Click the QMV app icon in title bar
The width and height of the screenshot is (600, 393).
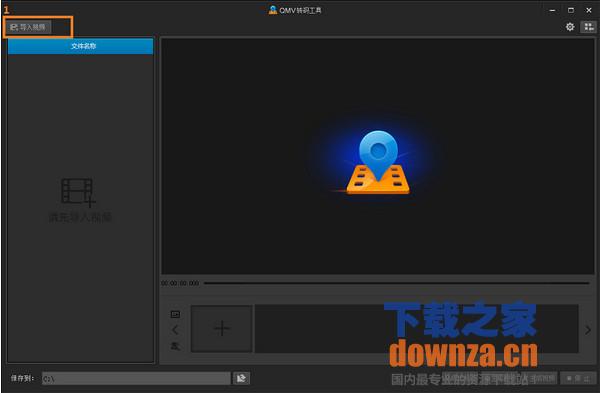(x=272, y=10)
